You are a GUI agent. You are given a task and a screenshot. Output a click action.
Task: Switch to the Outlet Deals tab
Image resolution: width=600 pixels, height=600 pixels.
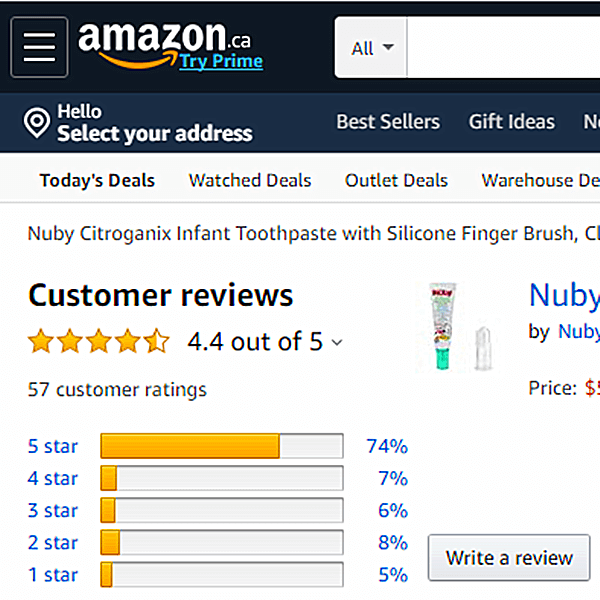coord(396,181)
